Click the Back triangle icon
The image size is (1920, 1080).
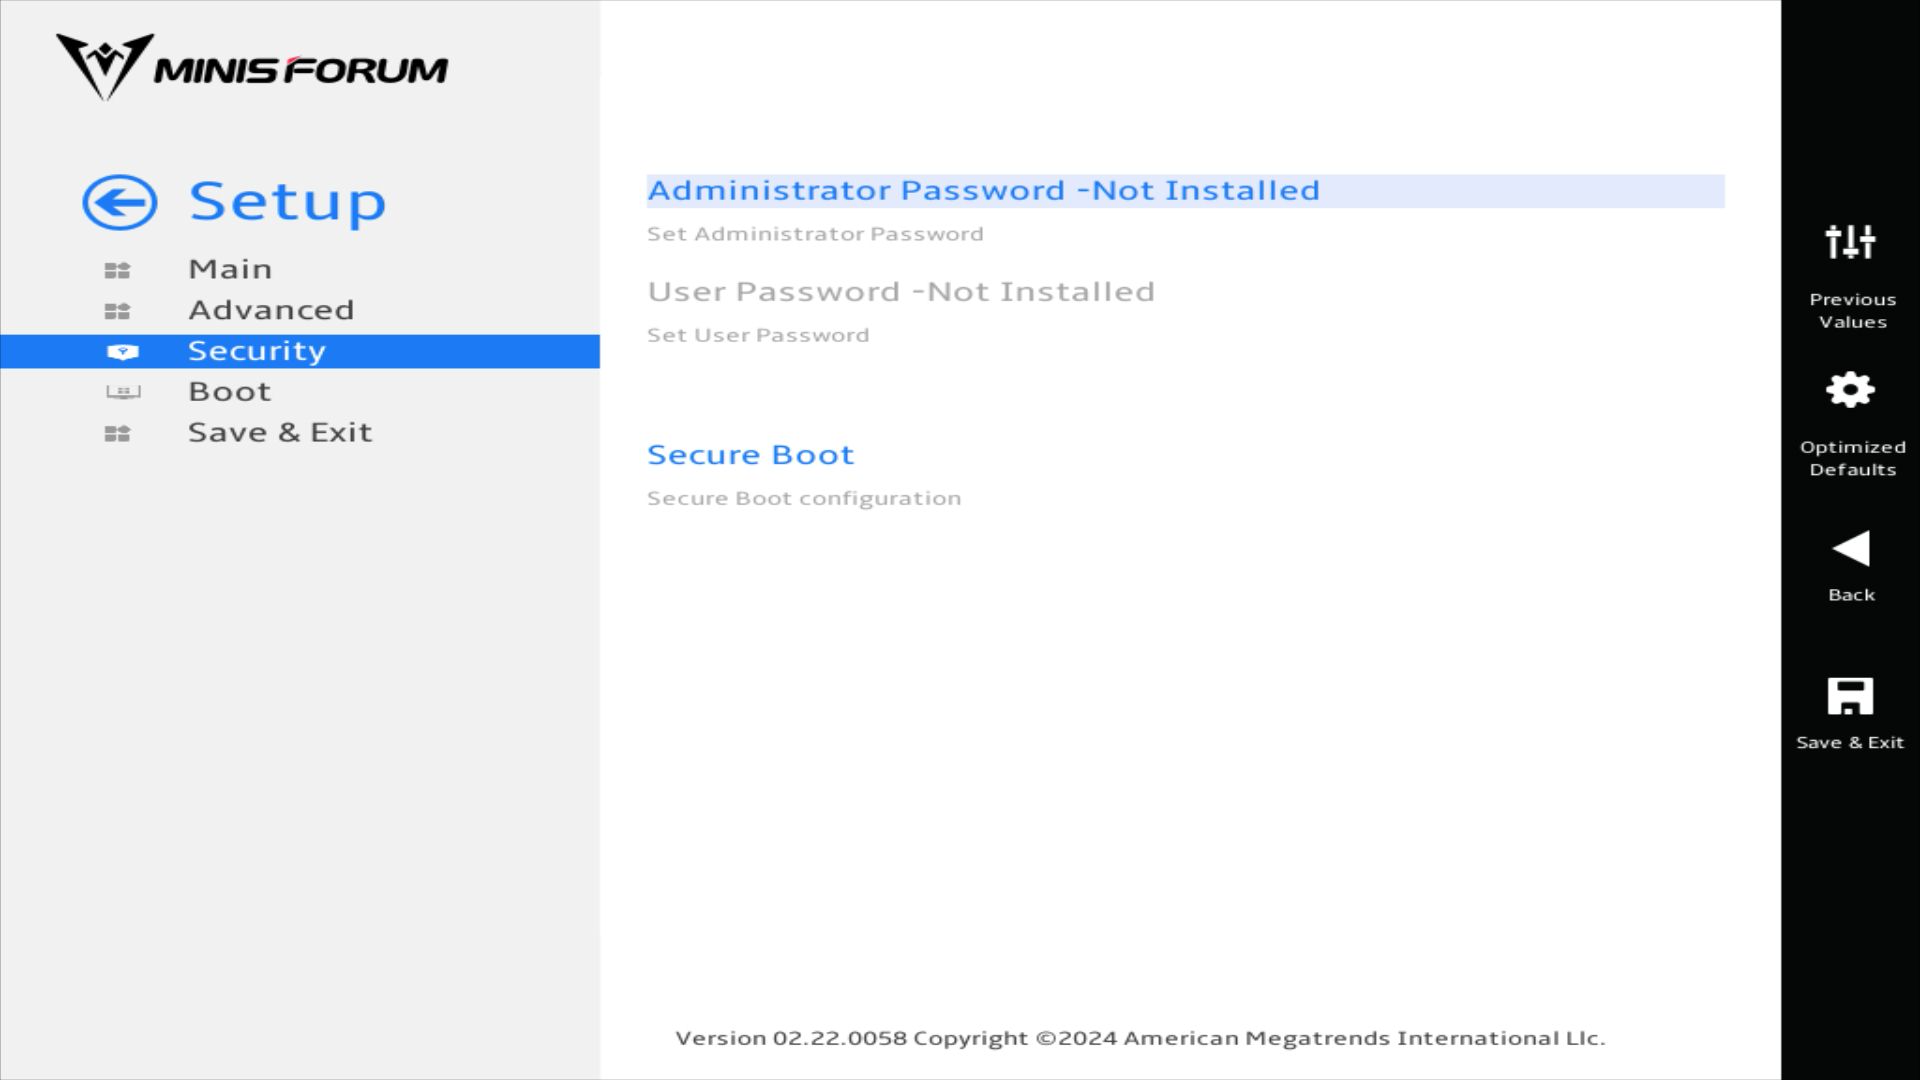click(1850, 548)
